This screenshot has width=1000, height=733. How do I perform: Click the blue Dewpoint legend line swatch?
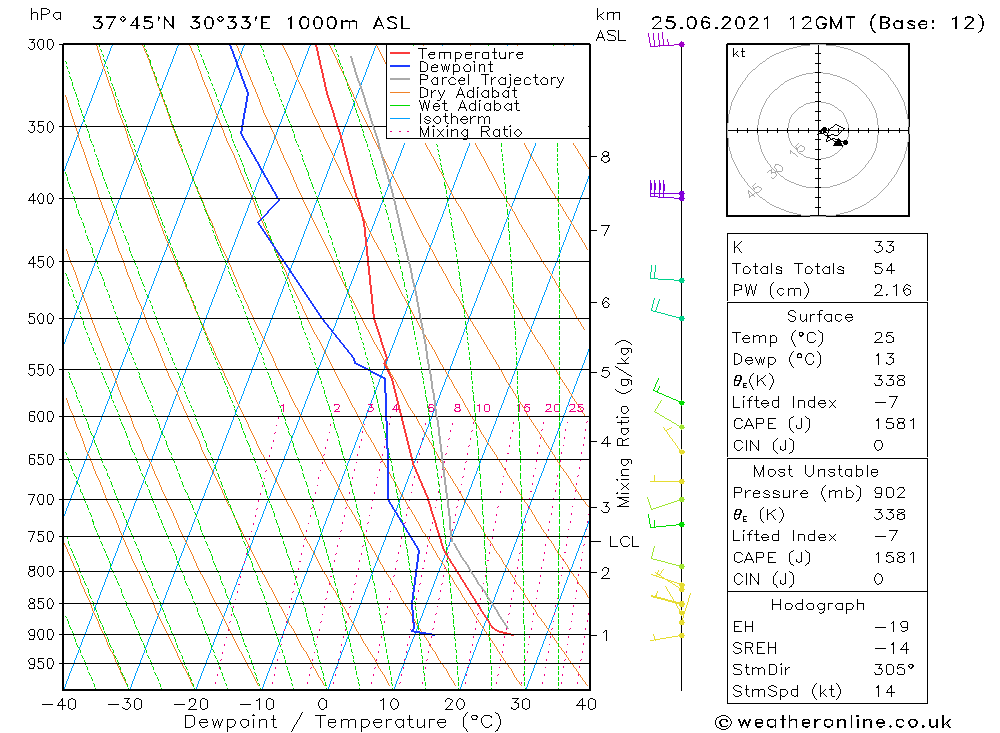pyautogui.click(x=400, y=66)
